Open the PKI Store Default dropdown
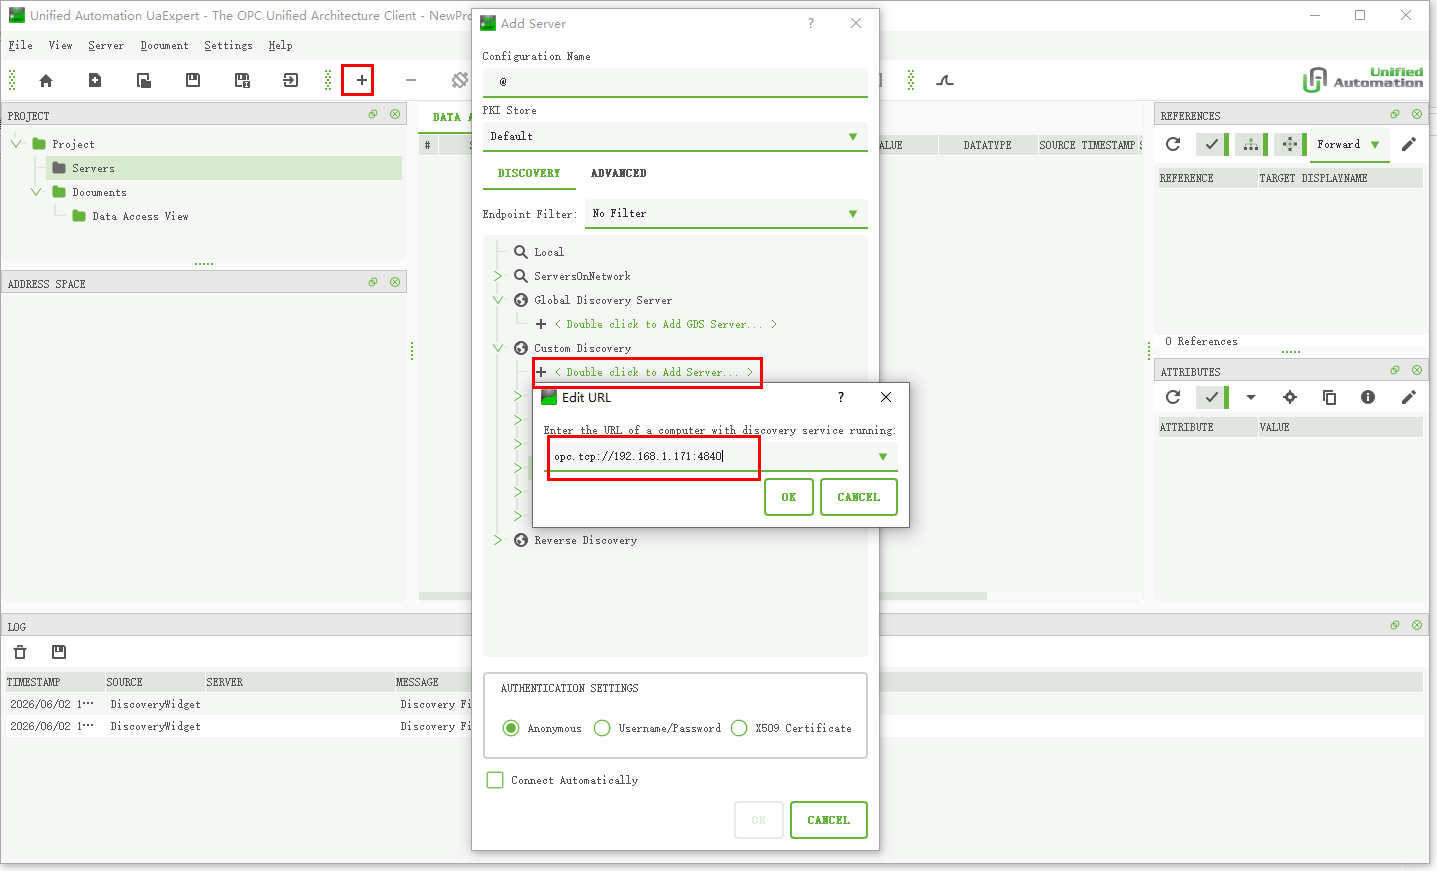This screenshot has height=871, width=1437. click(x=675, y=137)
